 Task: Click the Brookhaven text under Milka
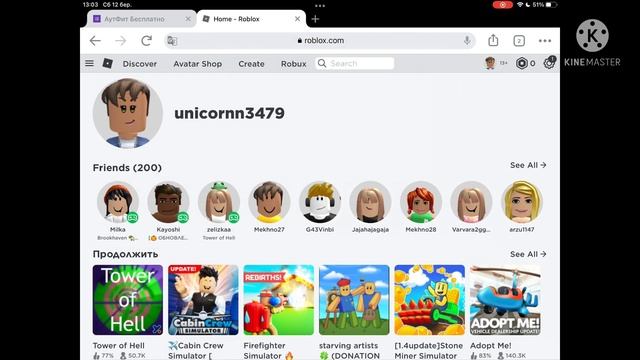pos(118,238)
